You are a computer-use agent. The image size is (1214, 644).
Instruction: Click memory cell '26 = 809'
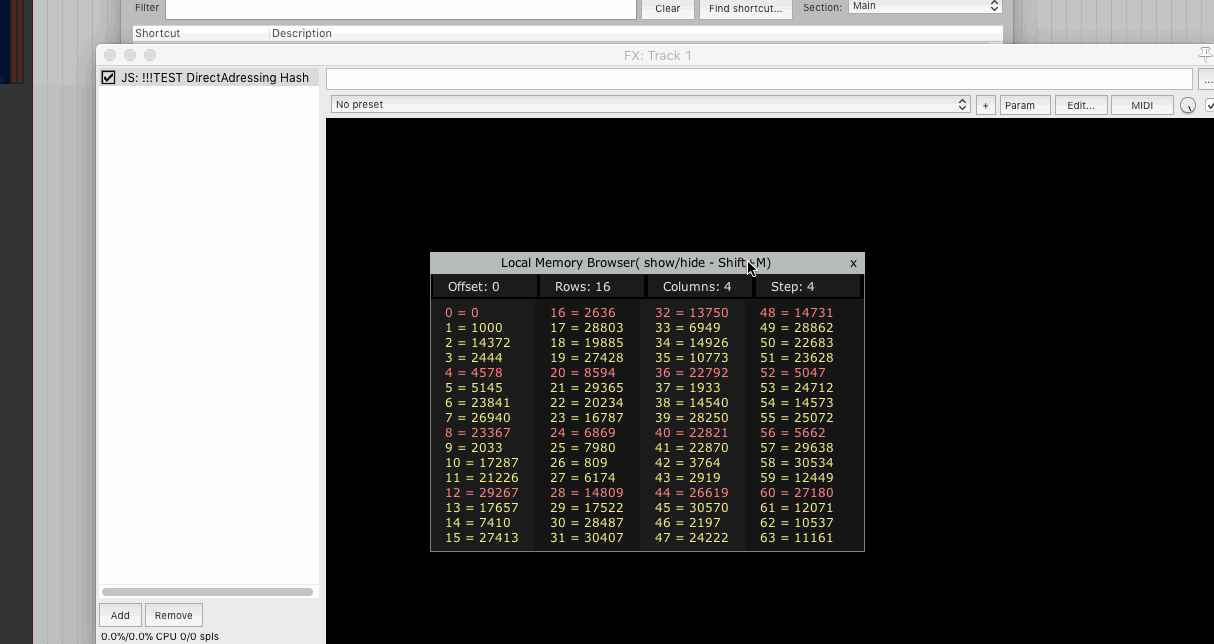click(x=579, y=463)
